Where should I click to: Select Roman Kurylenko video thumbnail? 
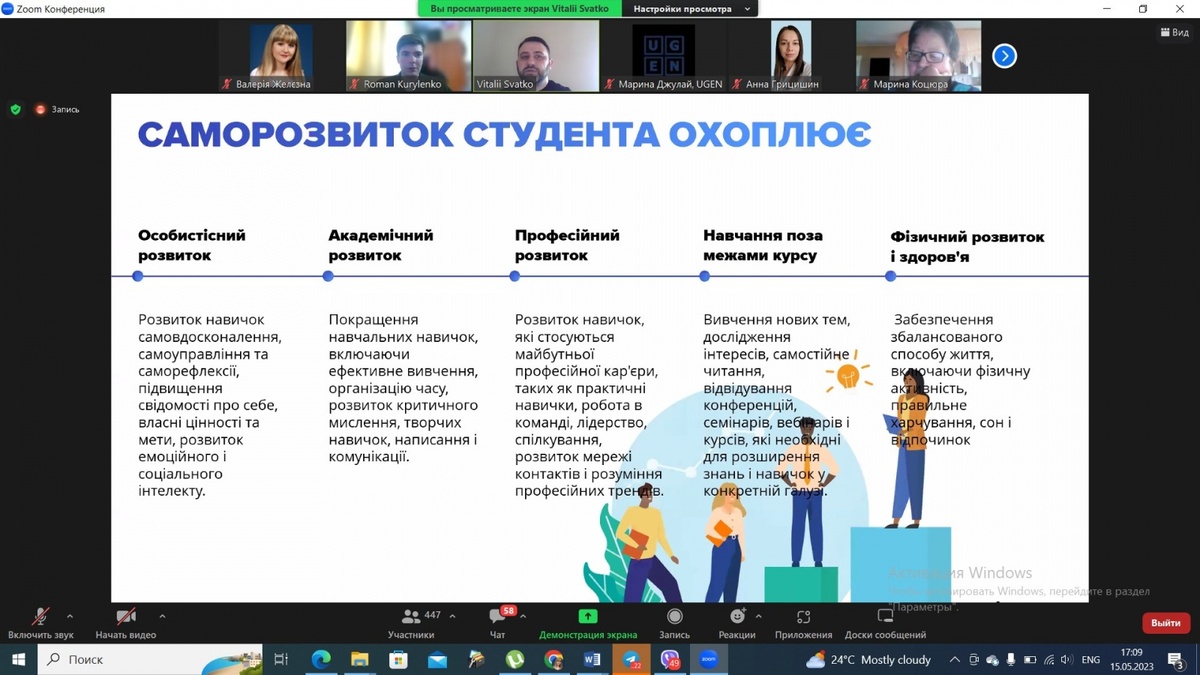click(408, 56)
